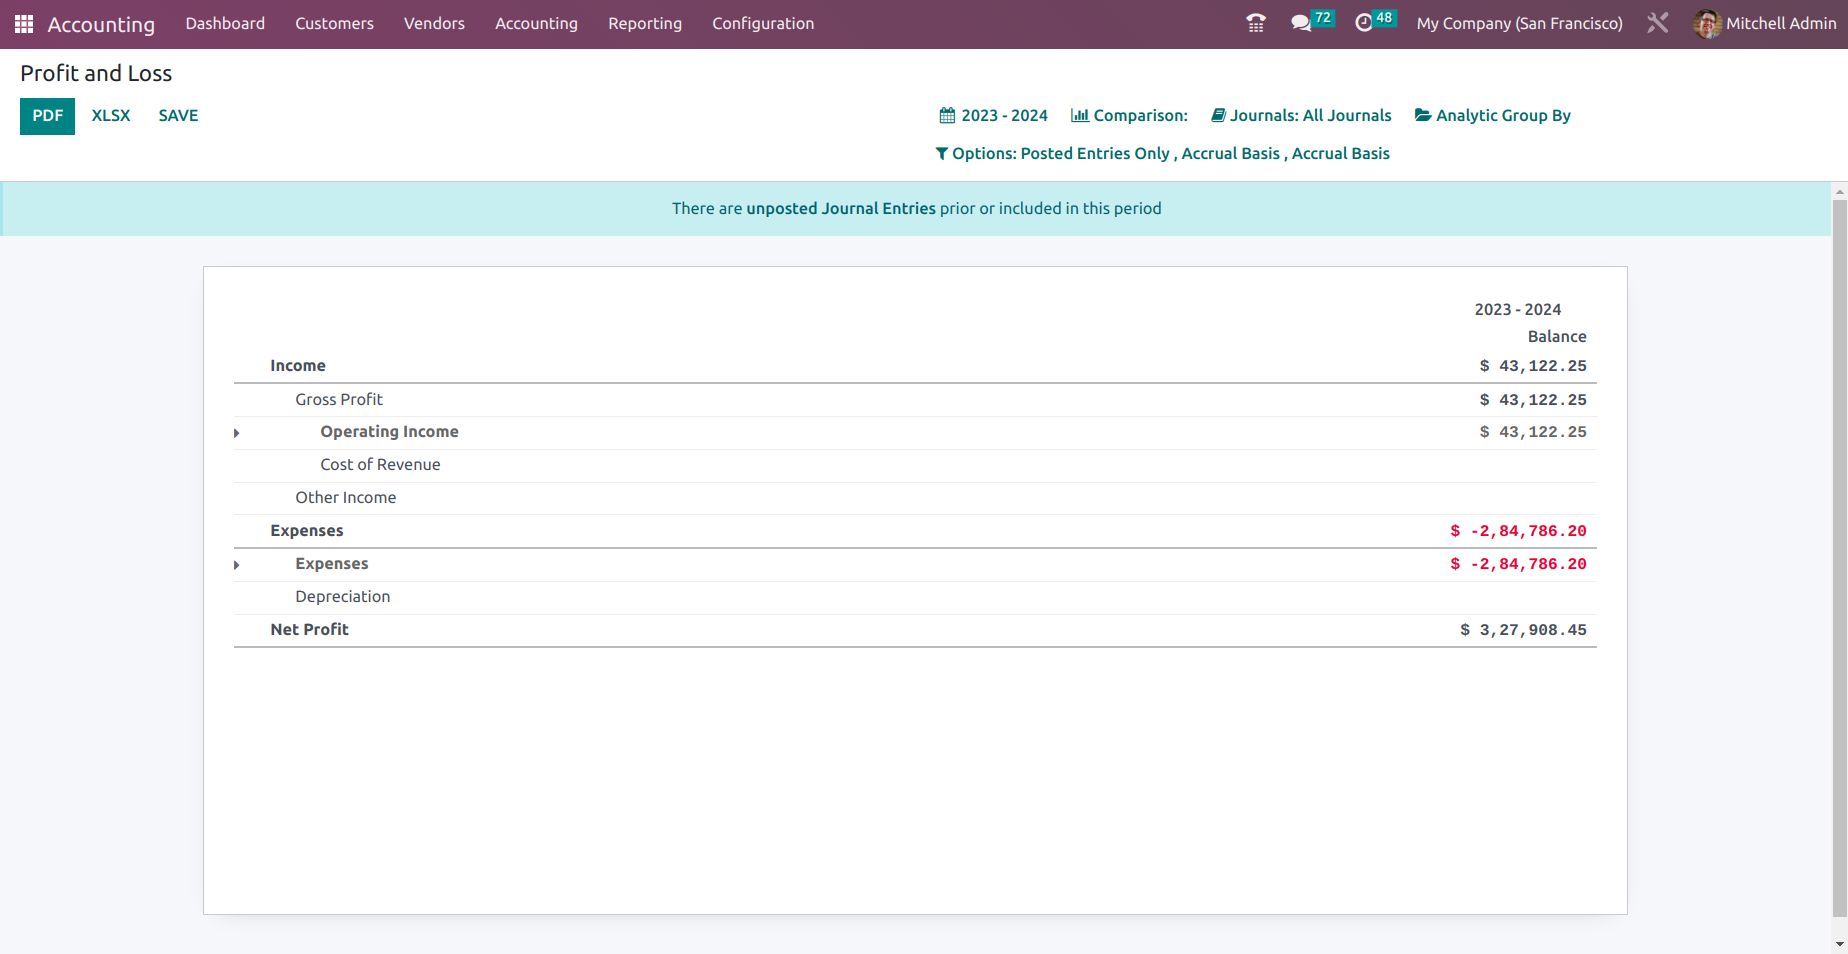1848x954 pixels.
Task: Click the Comparison bar chart icon
Action: point(1079,116)
